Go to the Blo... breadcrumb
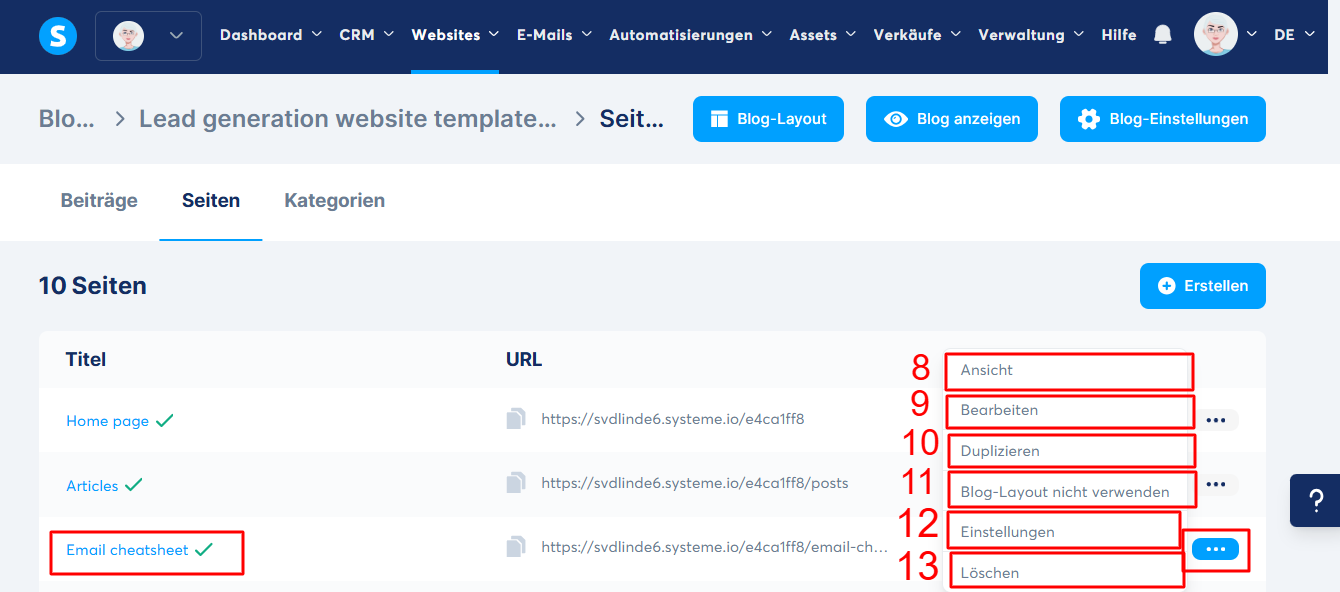The width and height of the screenshot is (1340, 592). point(67,119)
